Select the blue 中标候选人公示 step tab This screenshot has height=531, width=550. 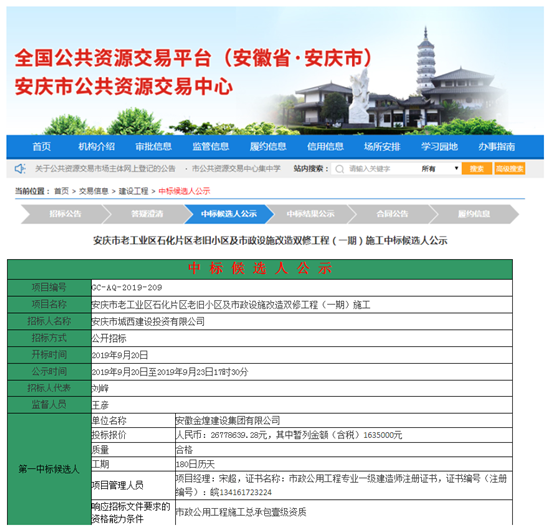point(229,214)
